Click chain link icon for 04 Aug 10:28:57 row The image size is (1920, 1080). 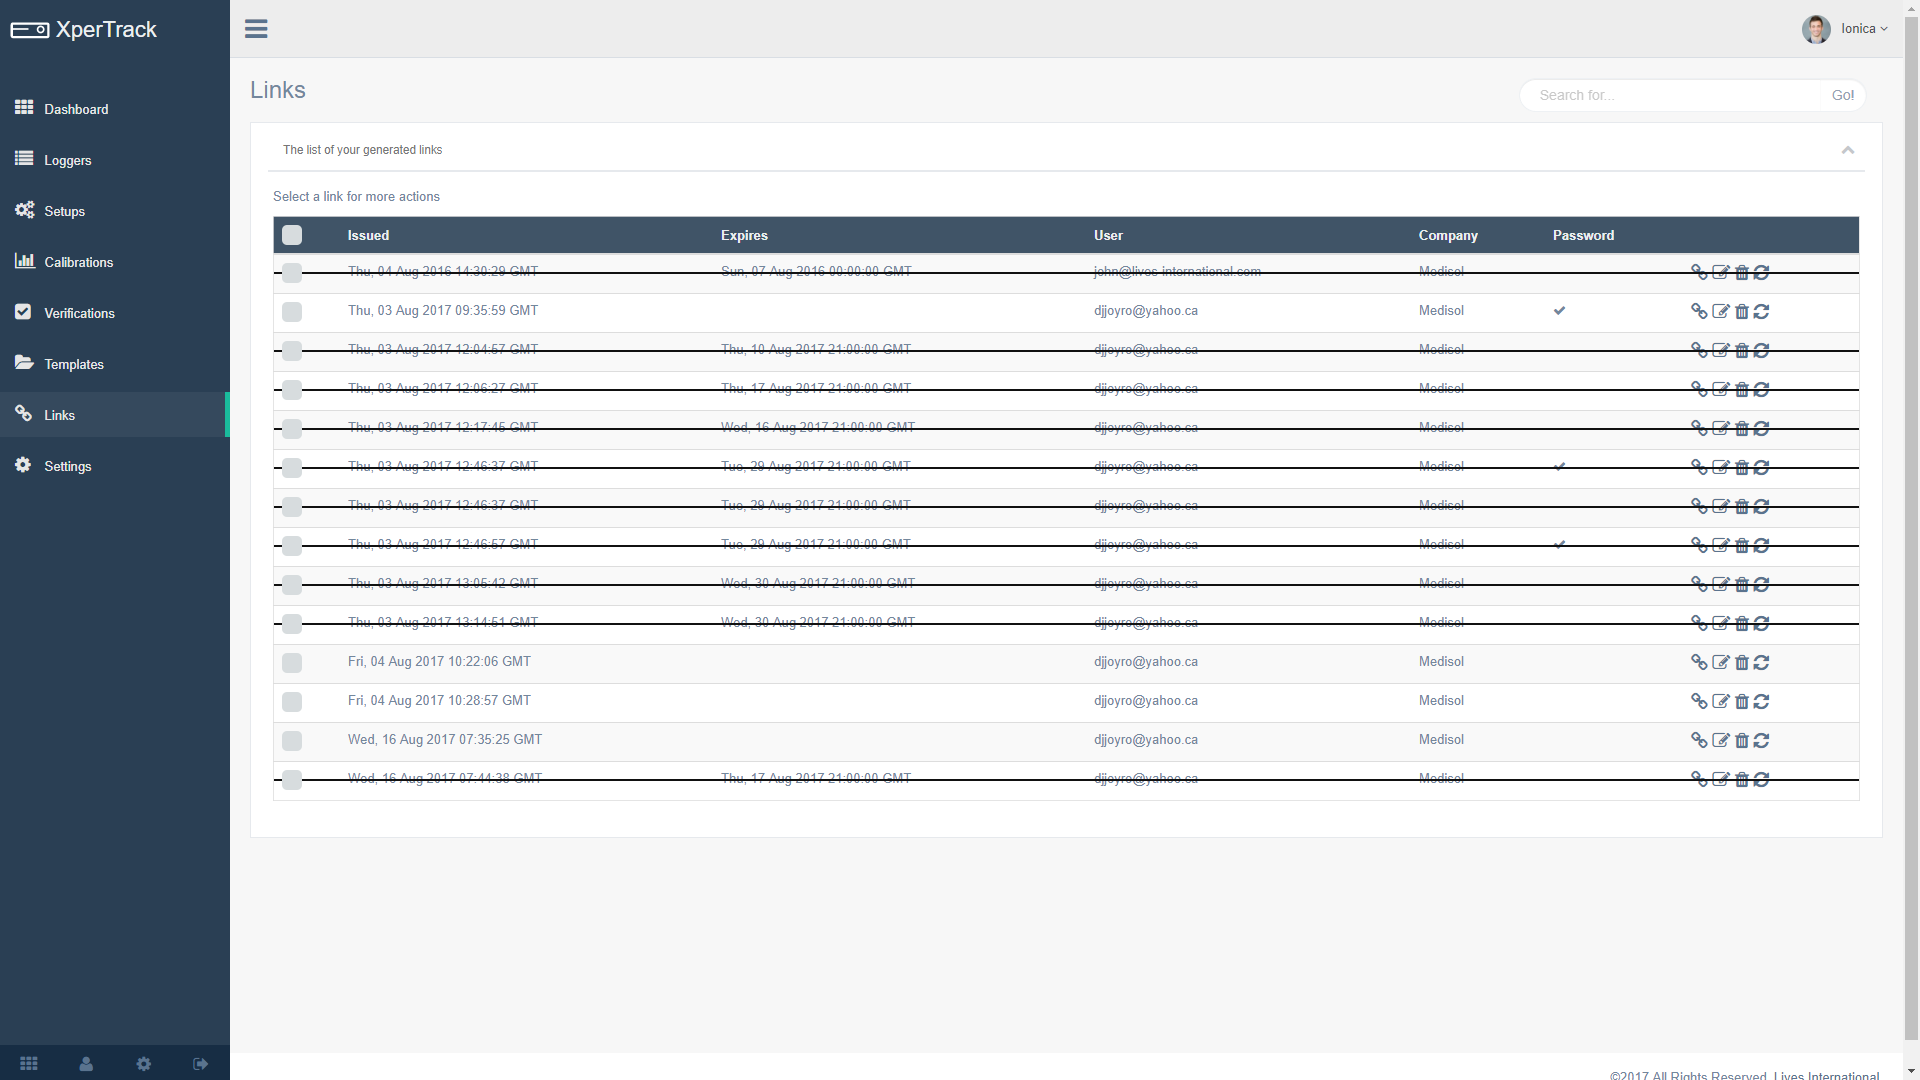pos(1698,701)
